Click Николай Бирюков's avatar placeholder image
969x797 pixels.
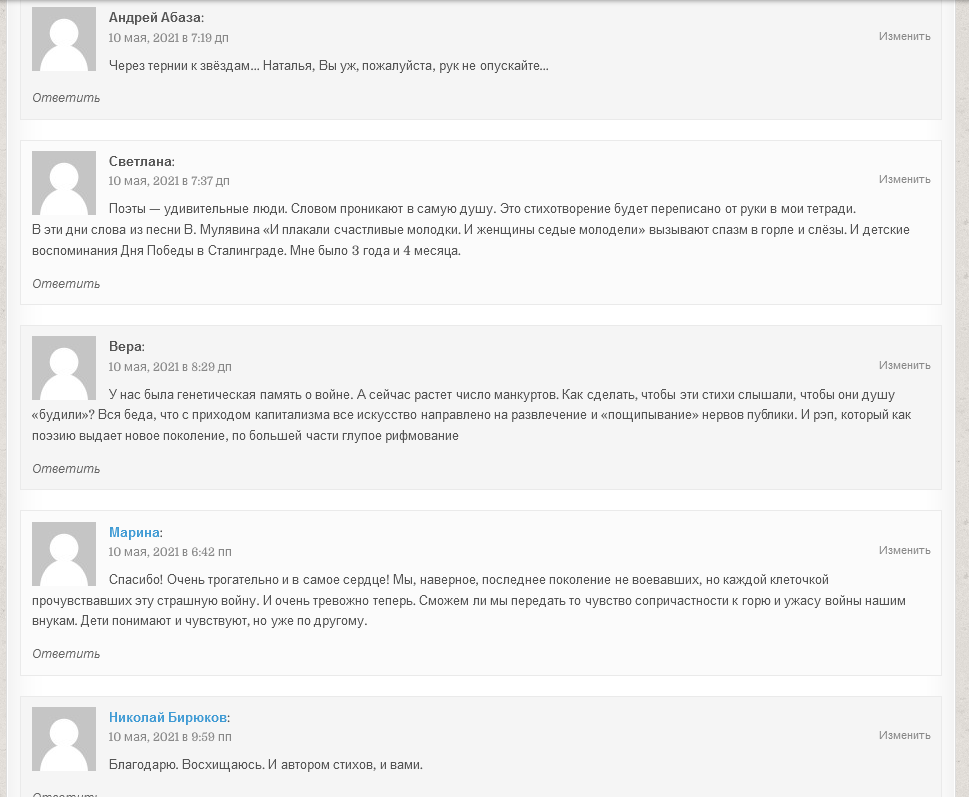64,738
